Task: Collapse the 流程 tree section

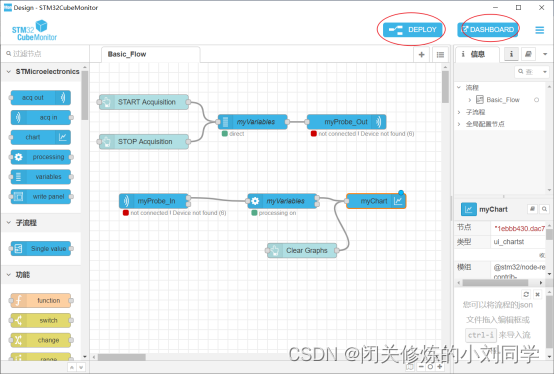Action: (x=459, y=87)
